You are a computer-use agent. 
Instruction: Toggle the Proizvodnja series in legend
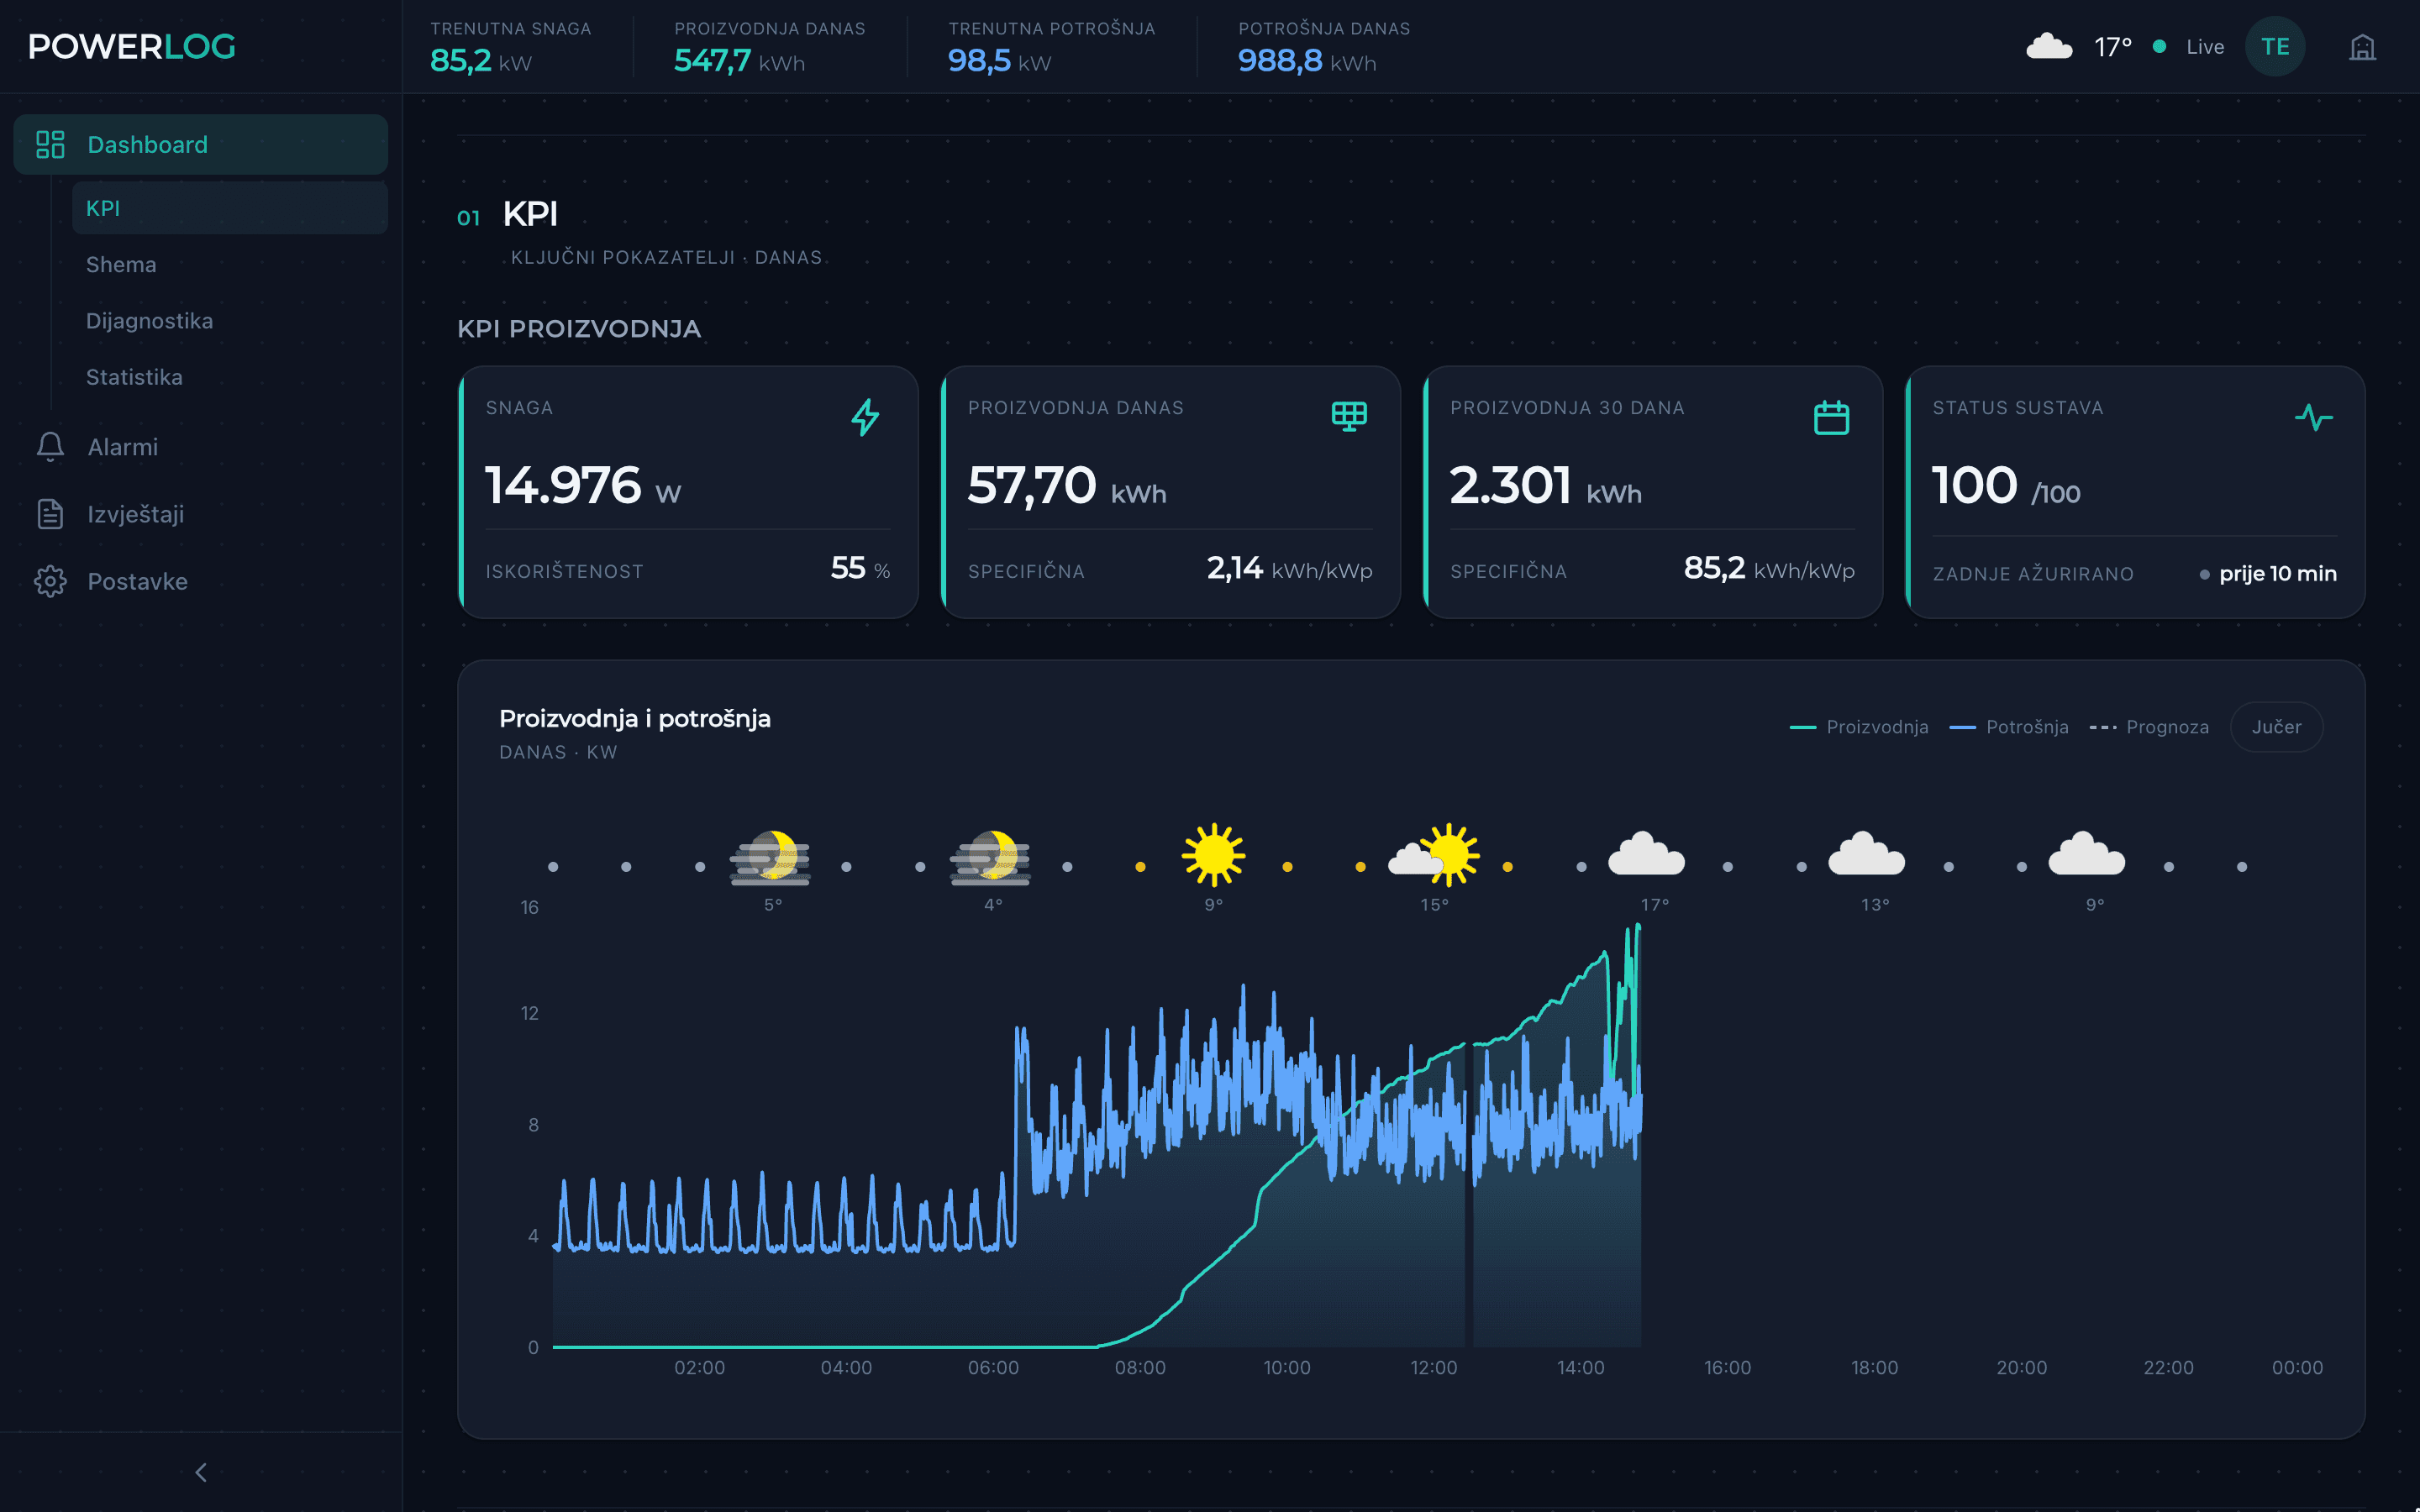click(1858, 727)
